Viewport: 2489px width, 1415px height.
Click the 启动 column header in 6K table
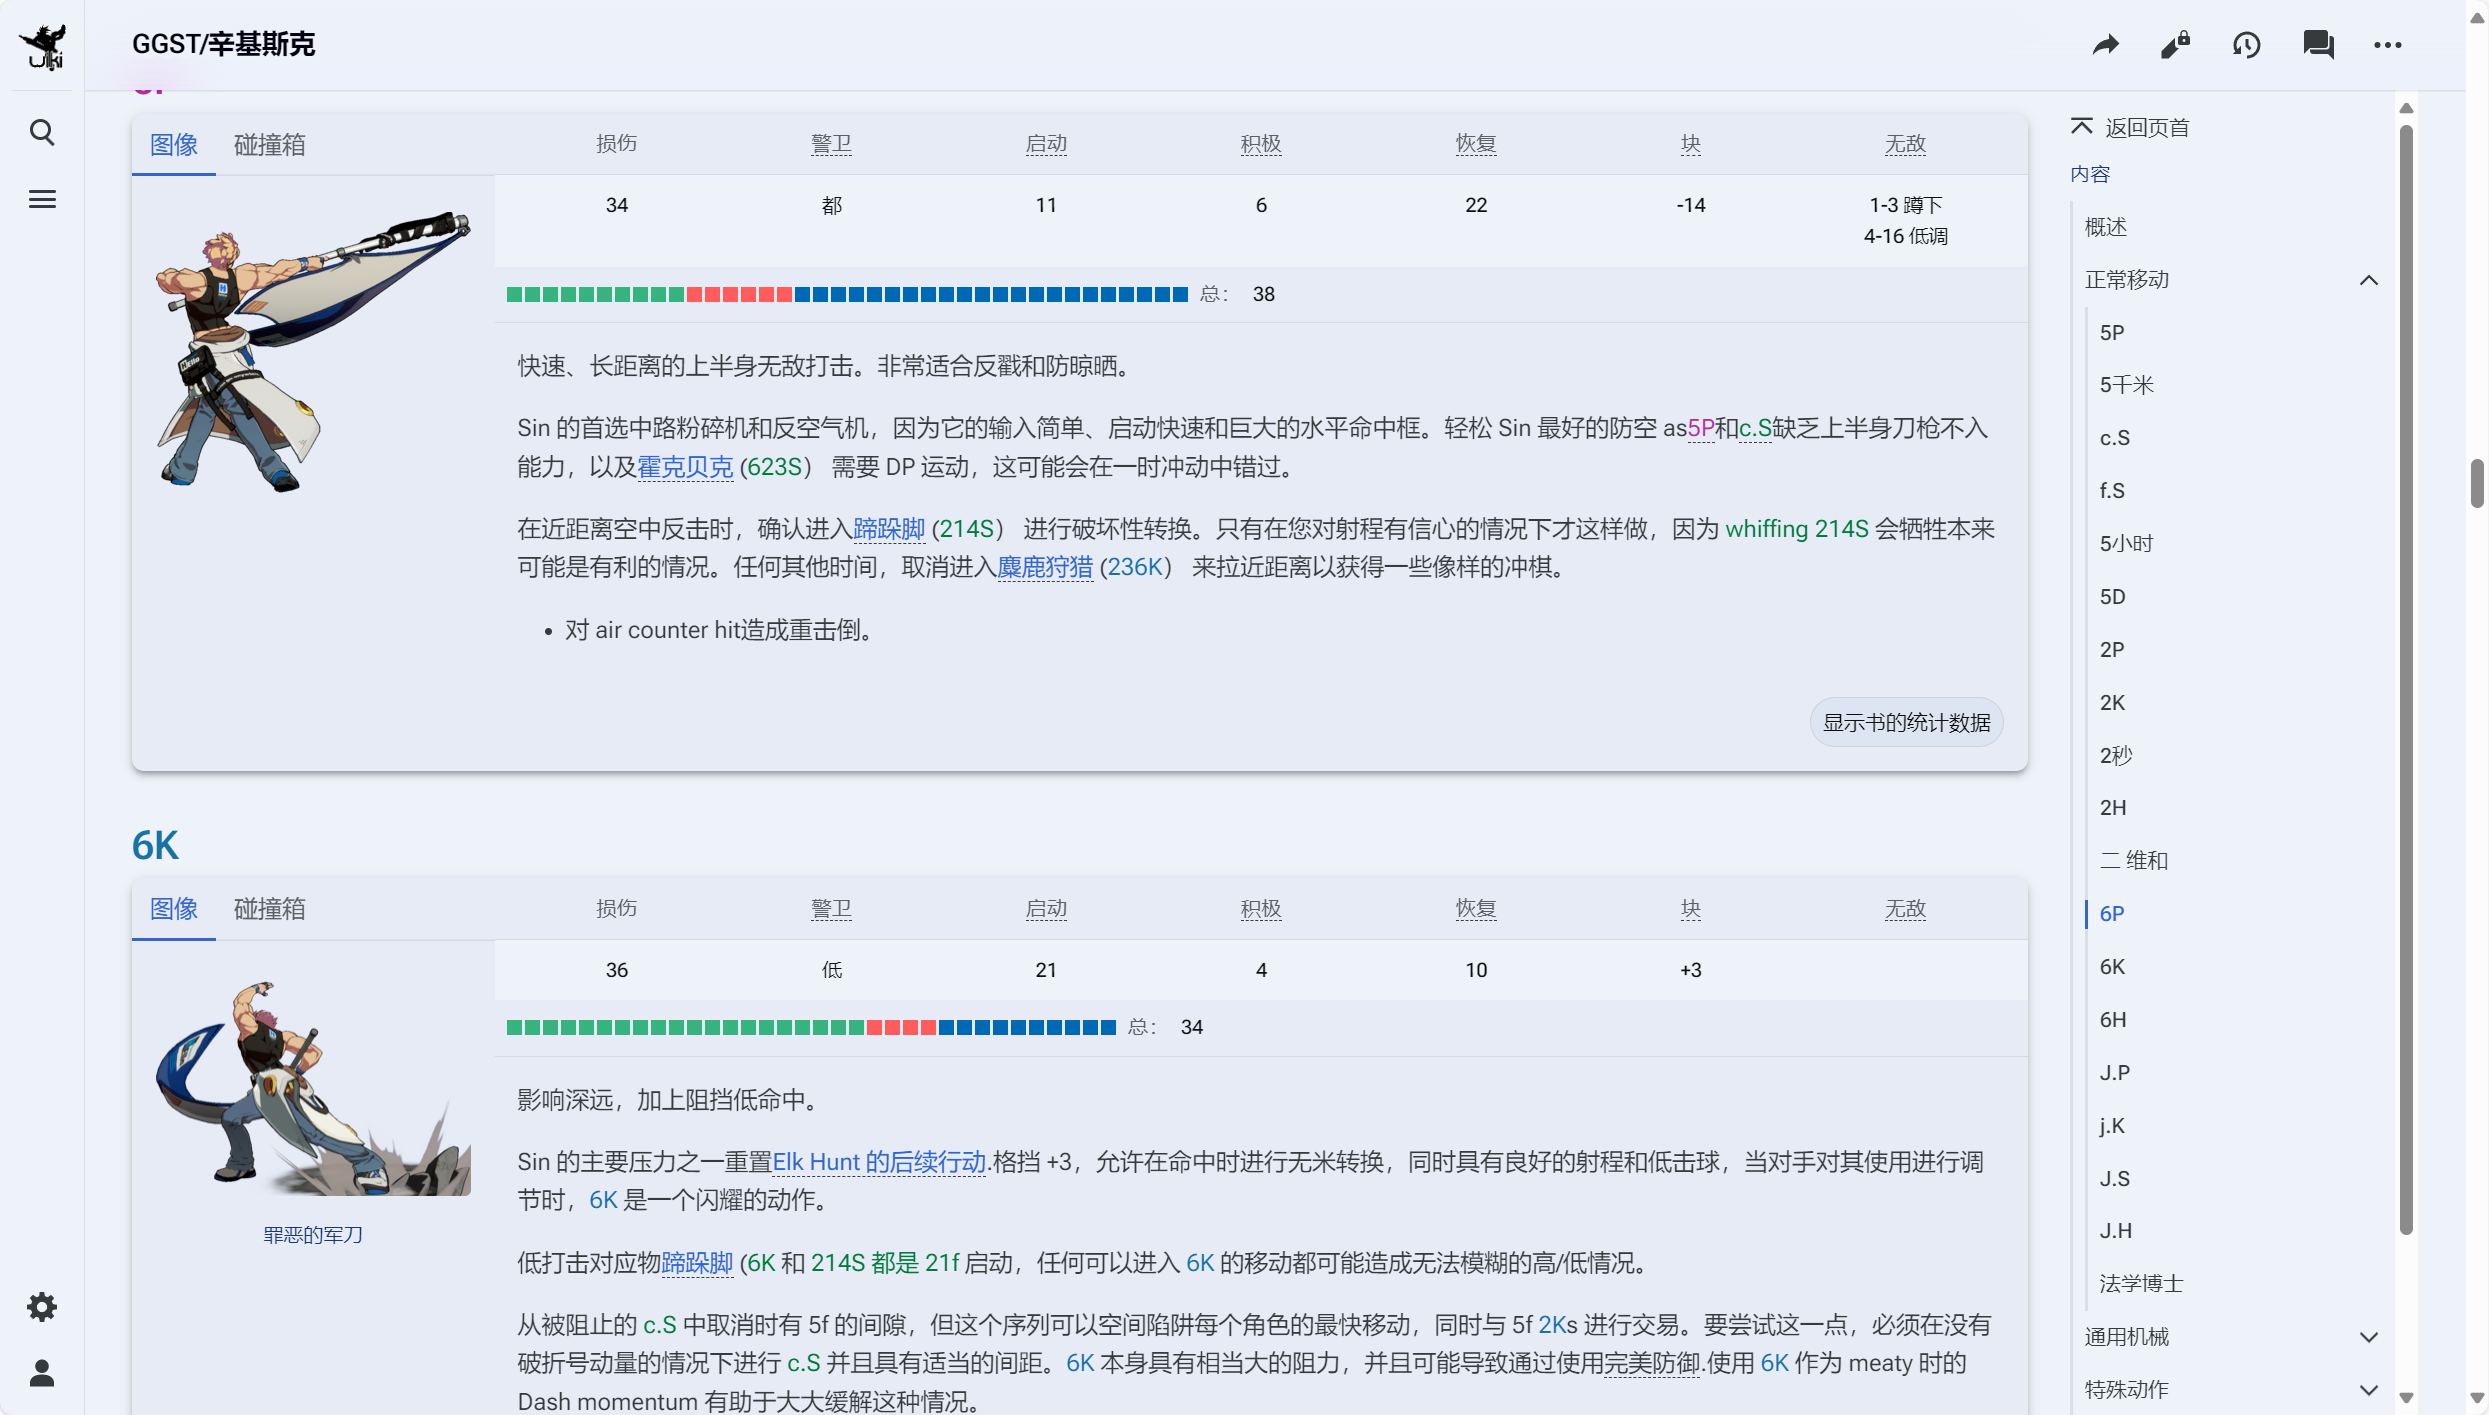pyautogui.click(x=1046, y=909)
